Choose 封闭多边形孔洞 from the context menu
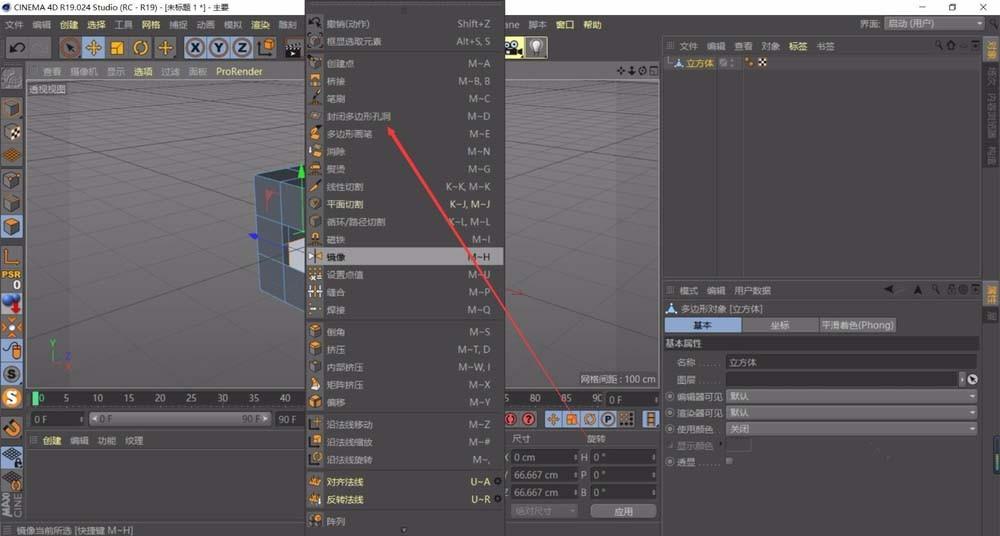 [405, 116]
